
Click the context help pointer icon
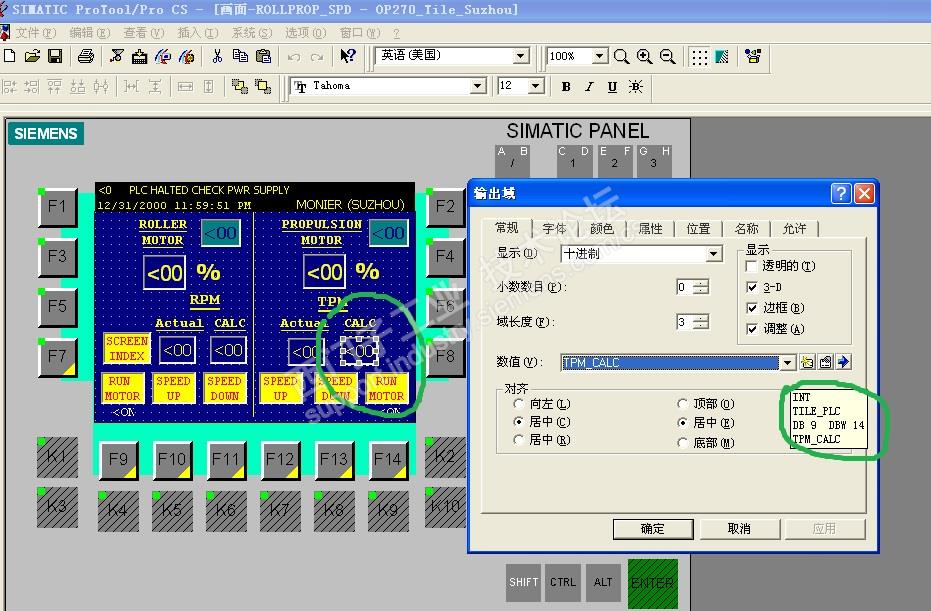(347, 56)
